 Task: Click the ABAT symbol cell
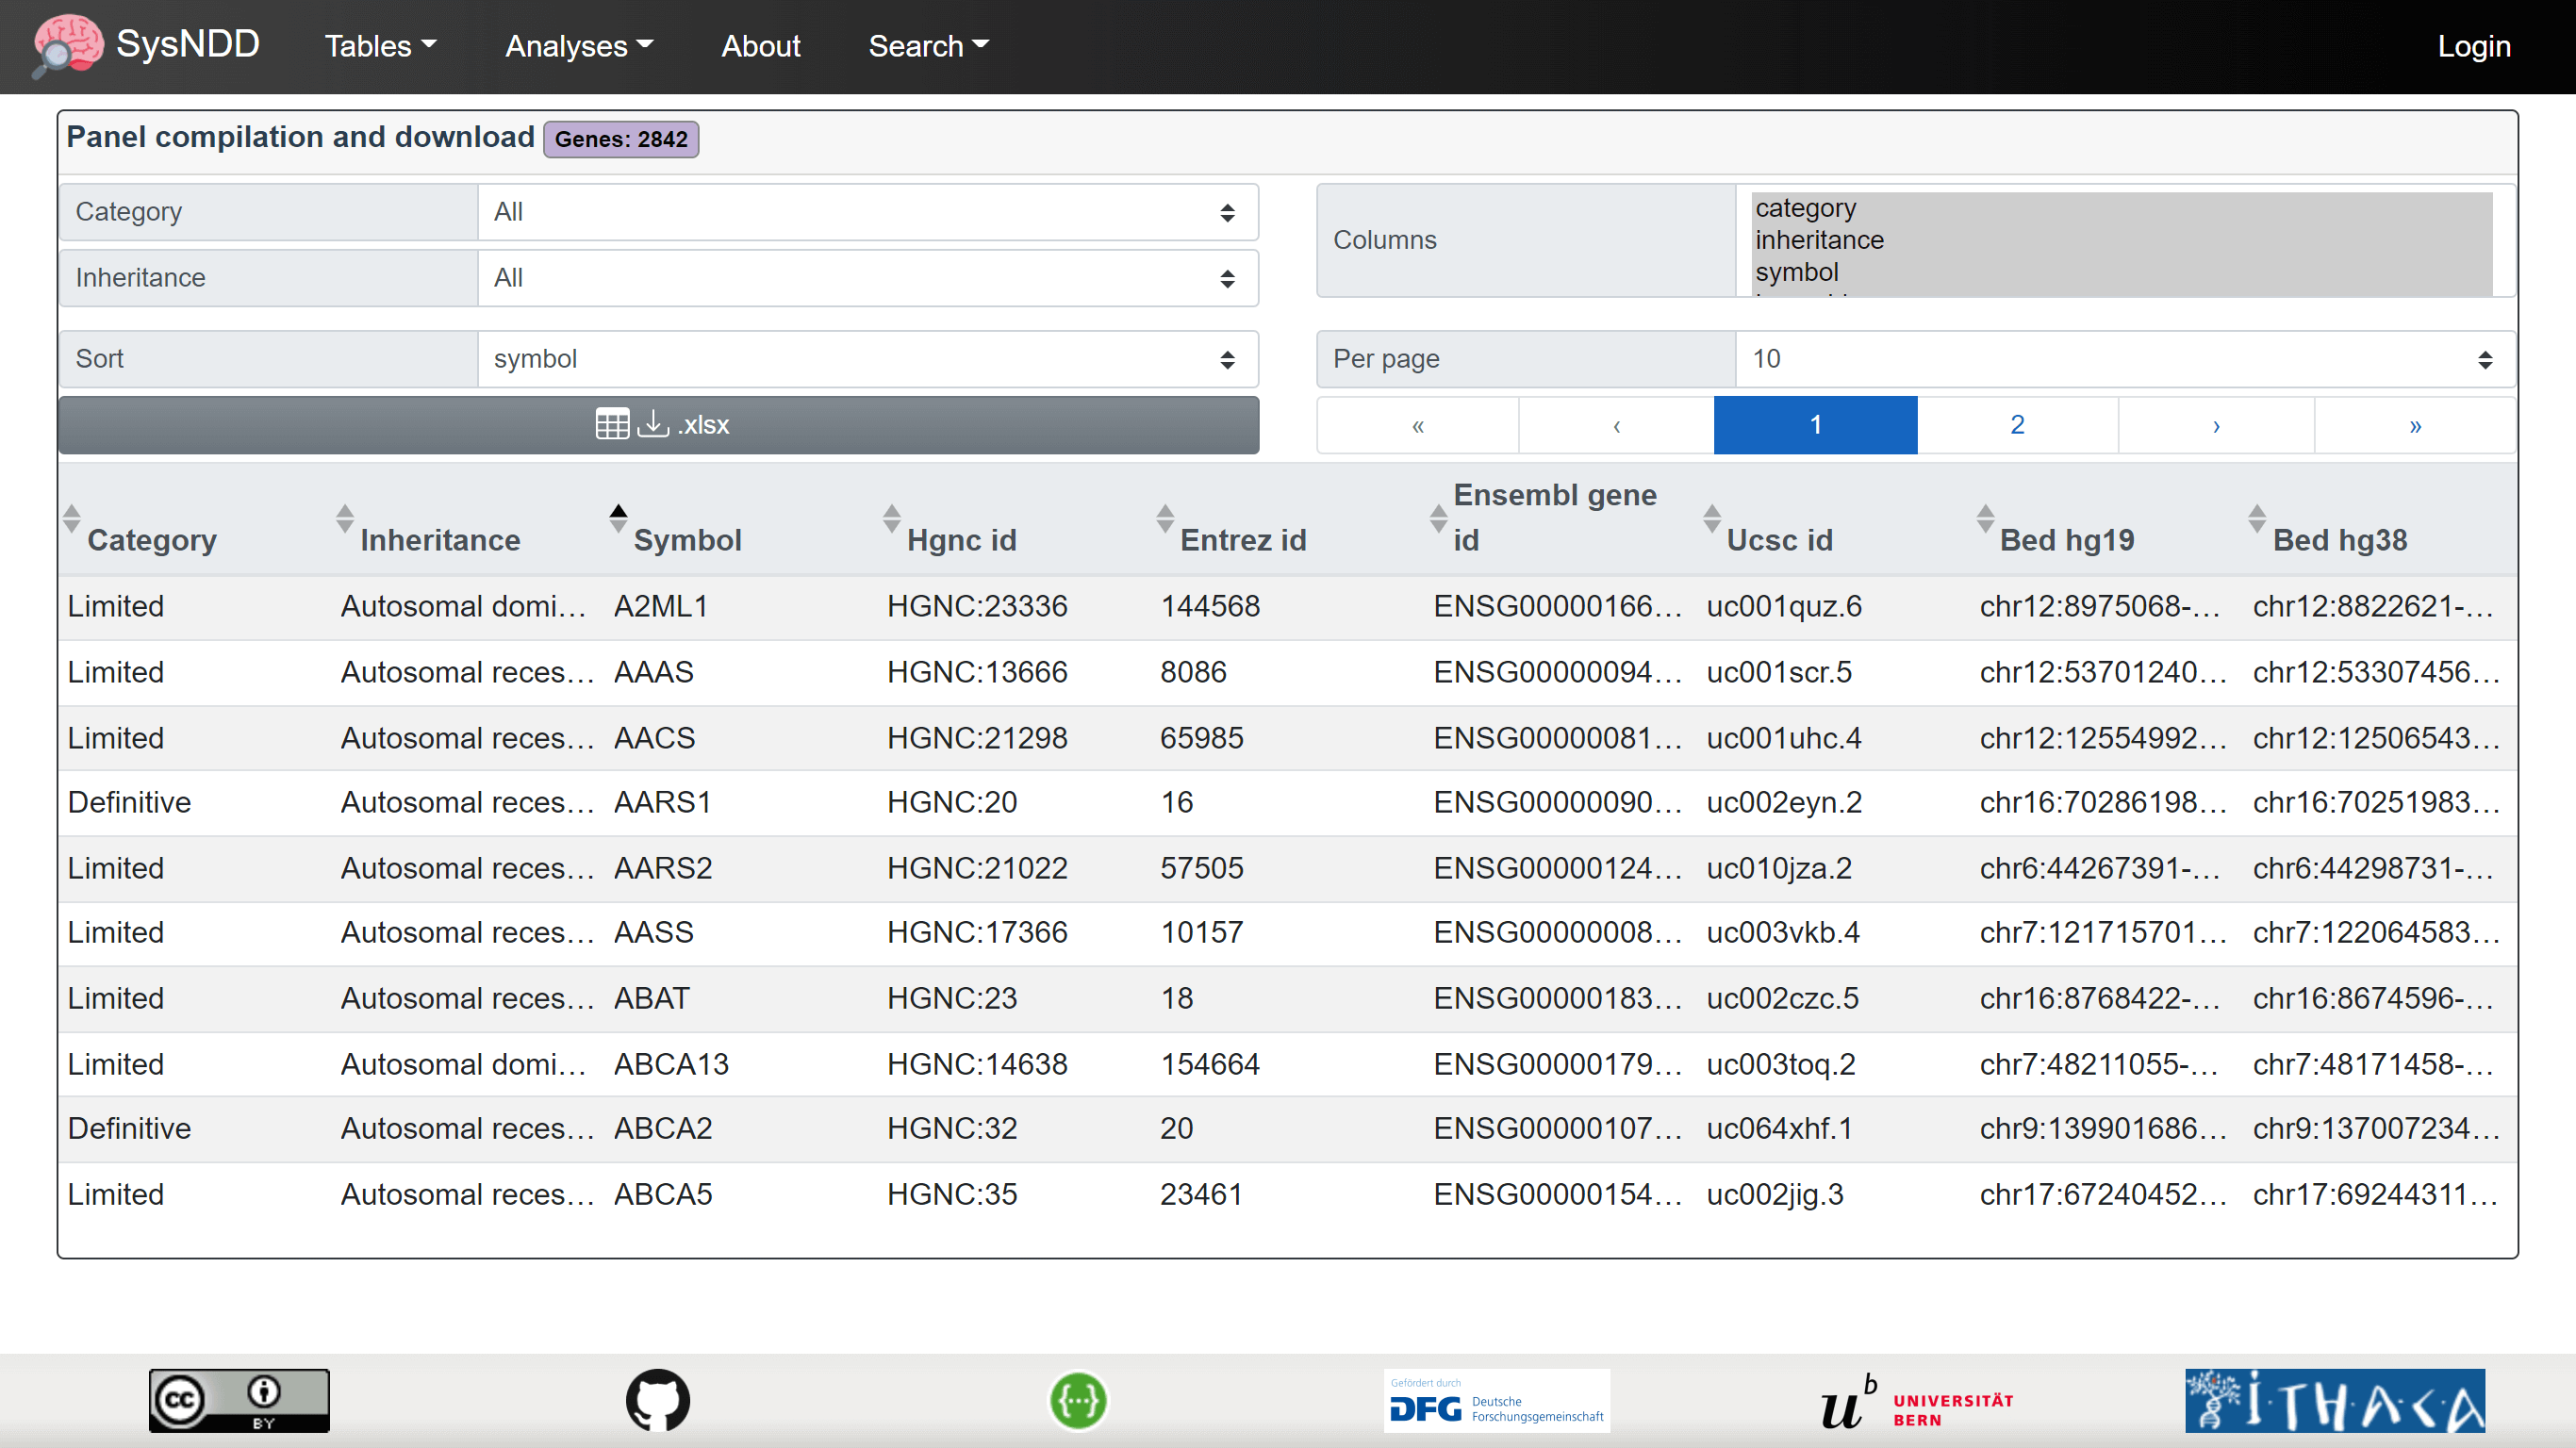[x=651, y=998]
